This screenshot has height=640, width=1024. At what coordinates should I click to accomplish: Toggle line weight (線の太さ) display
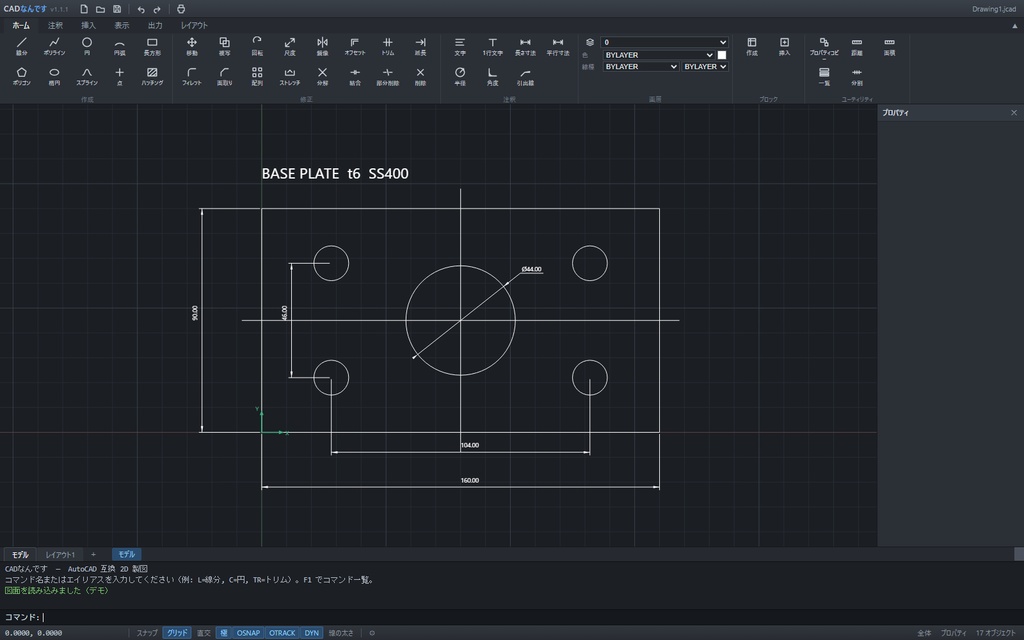click(x=341, y=633)
